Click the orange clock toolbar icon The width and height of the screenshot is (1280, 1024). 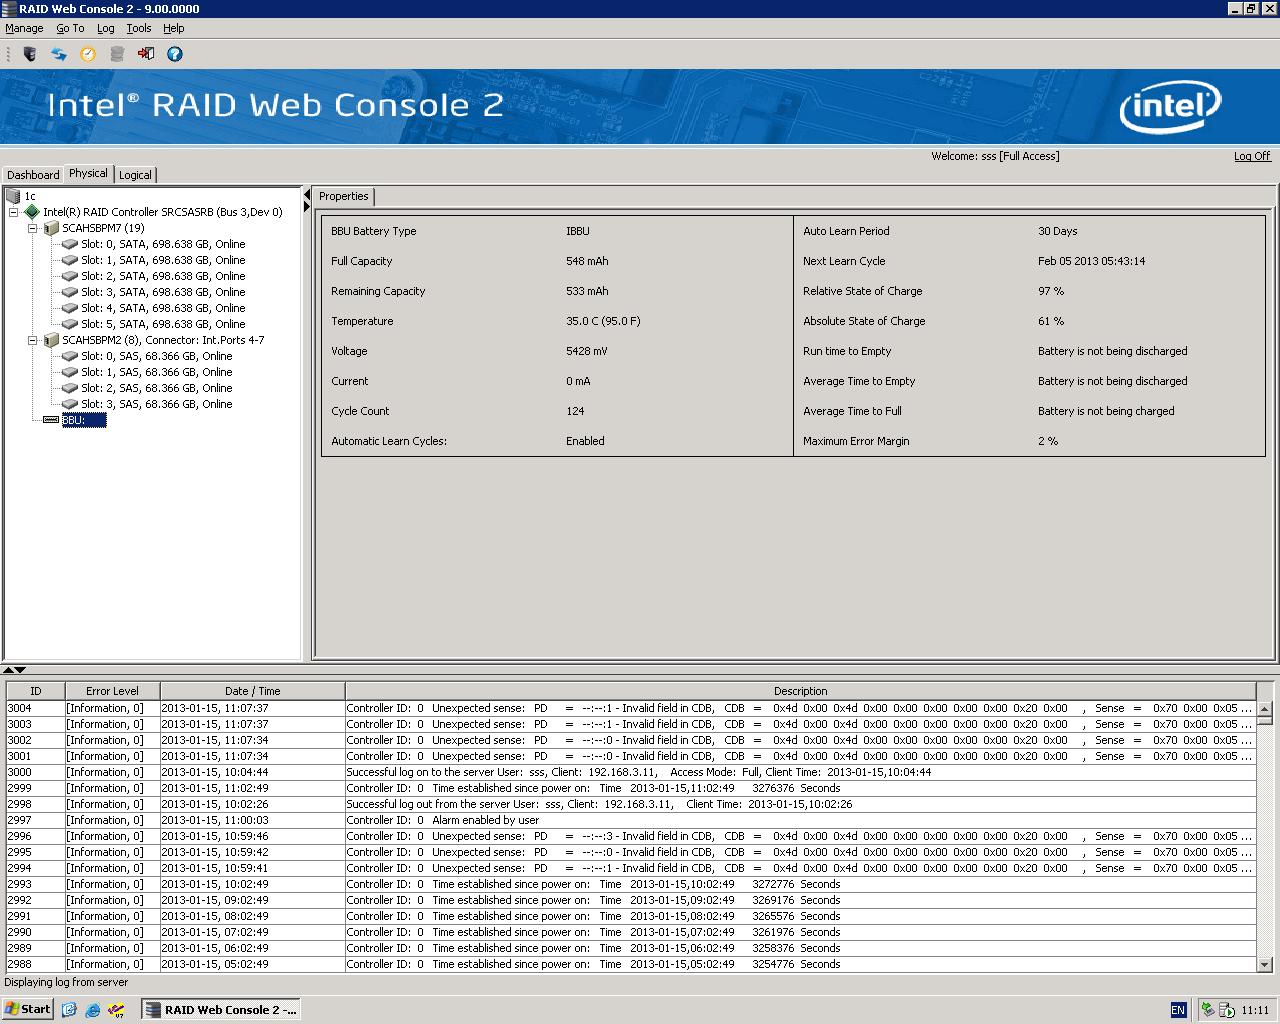[x=88, y=54]
